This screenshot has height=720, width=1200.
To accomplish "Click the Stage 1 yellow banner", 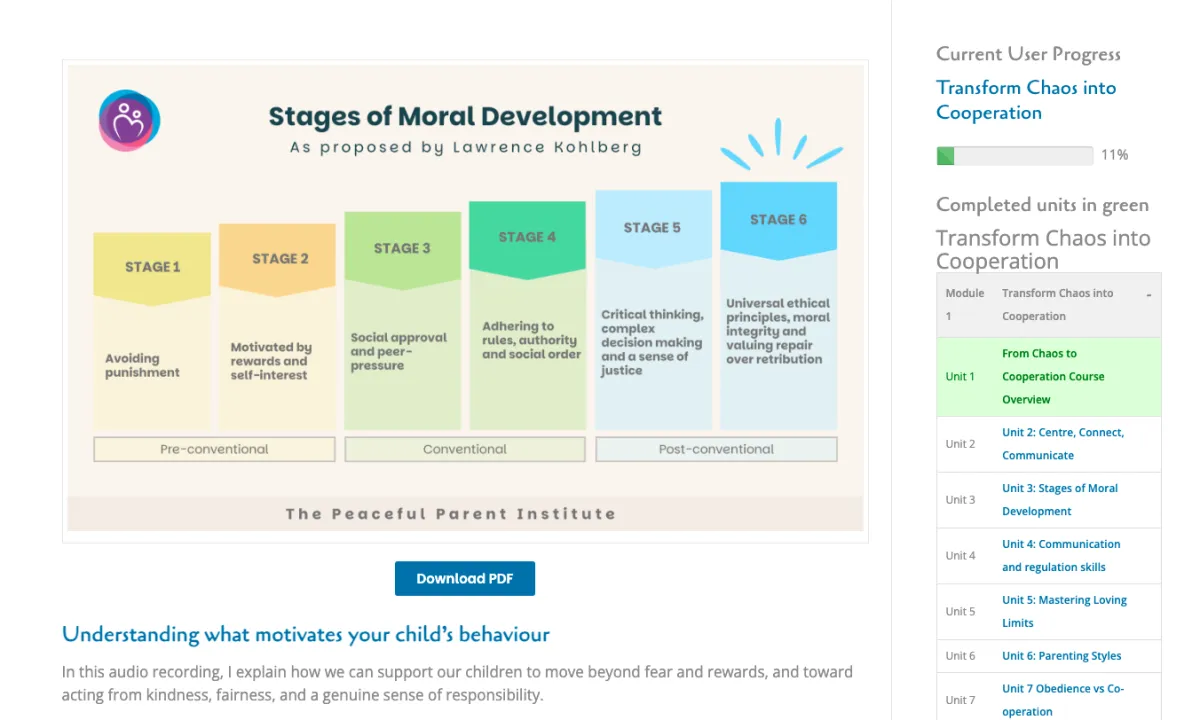I will click(x=152, y=269).
